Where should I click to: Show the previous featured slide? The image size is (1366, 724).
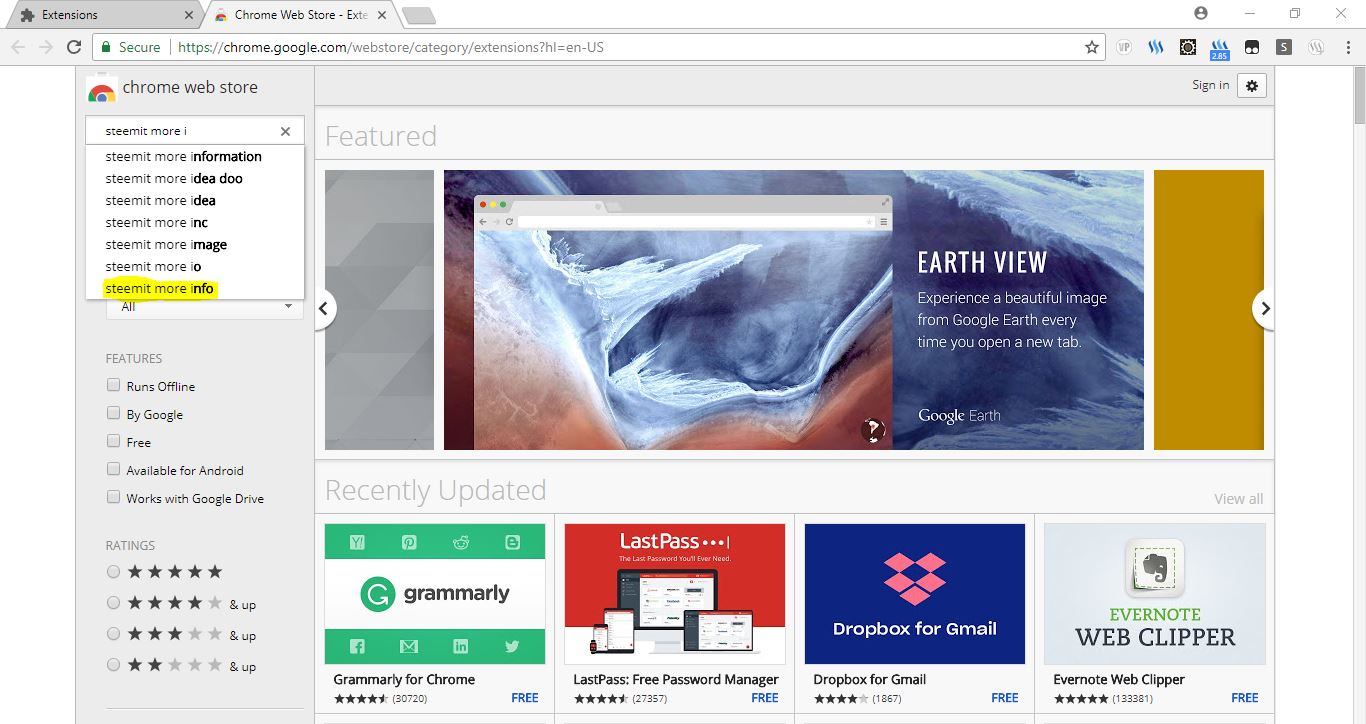point(323,309)
